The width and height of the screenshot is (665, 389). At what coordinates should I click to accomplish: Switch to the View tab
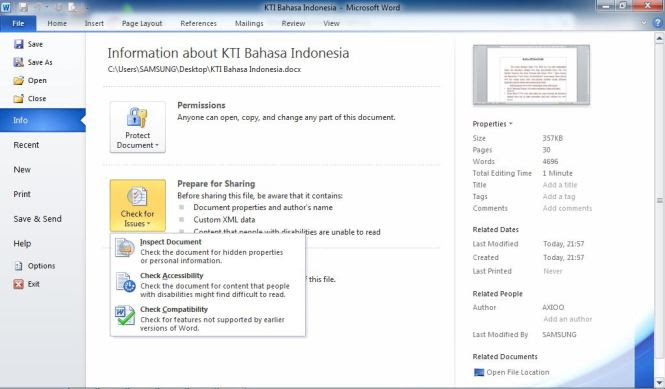click(331, 23)
